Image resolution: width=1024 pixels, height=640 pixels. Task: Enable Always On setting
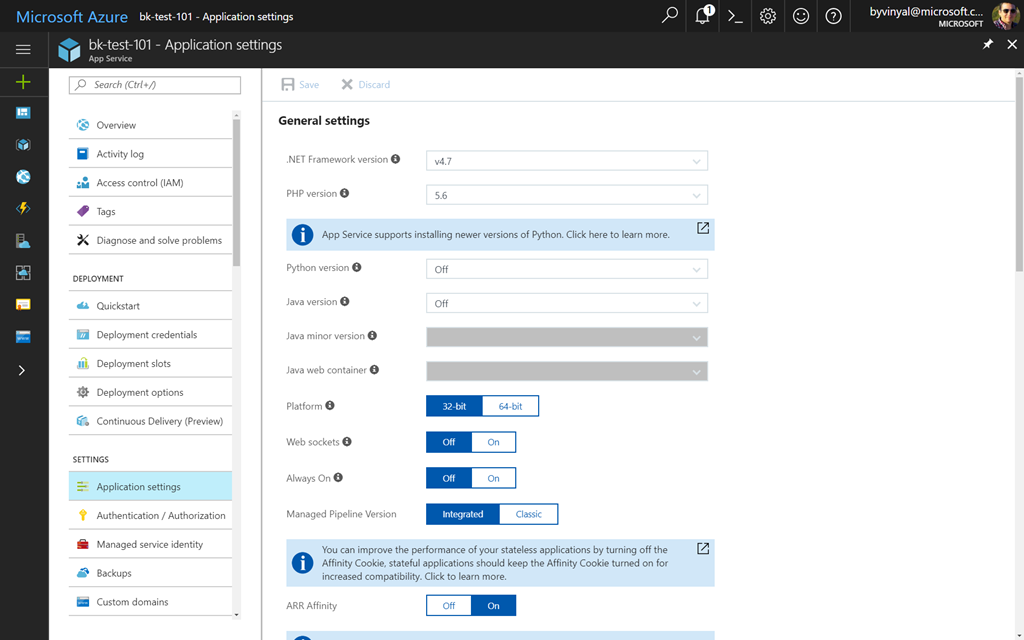[x=493, y=478]
